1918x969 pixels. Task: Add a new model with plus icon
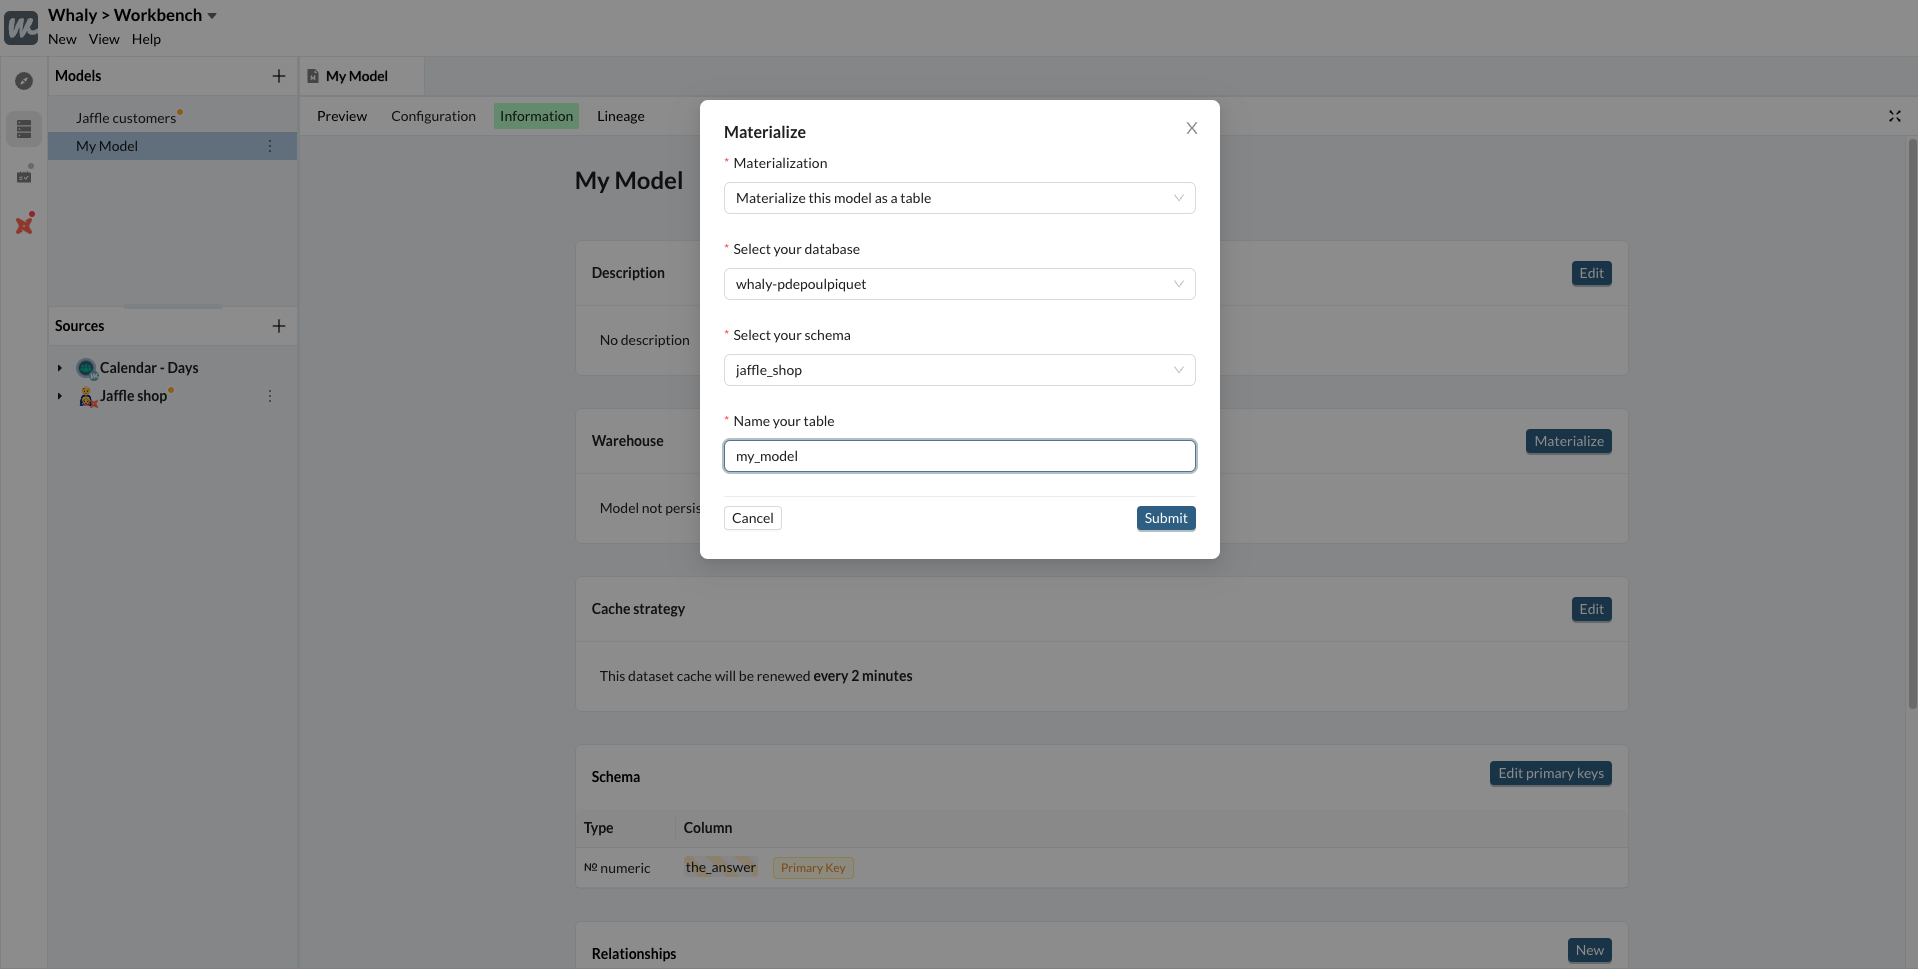click(278, 76)
